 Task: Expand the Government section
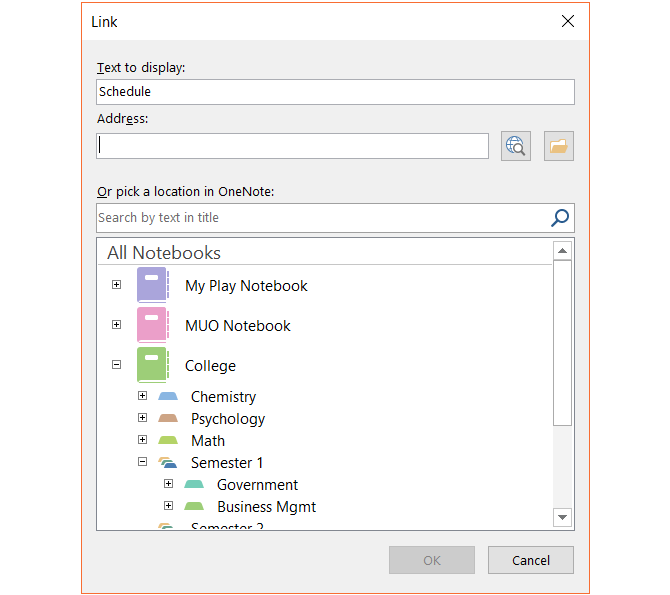168,483
